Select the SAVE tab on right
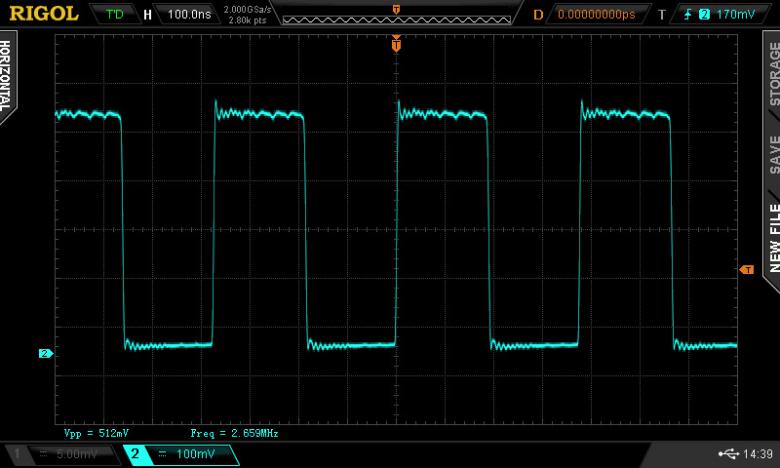The width and height of the screenshot is (780, 468). pos(771,154)
